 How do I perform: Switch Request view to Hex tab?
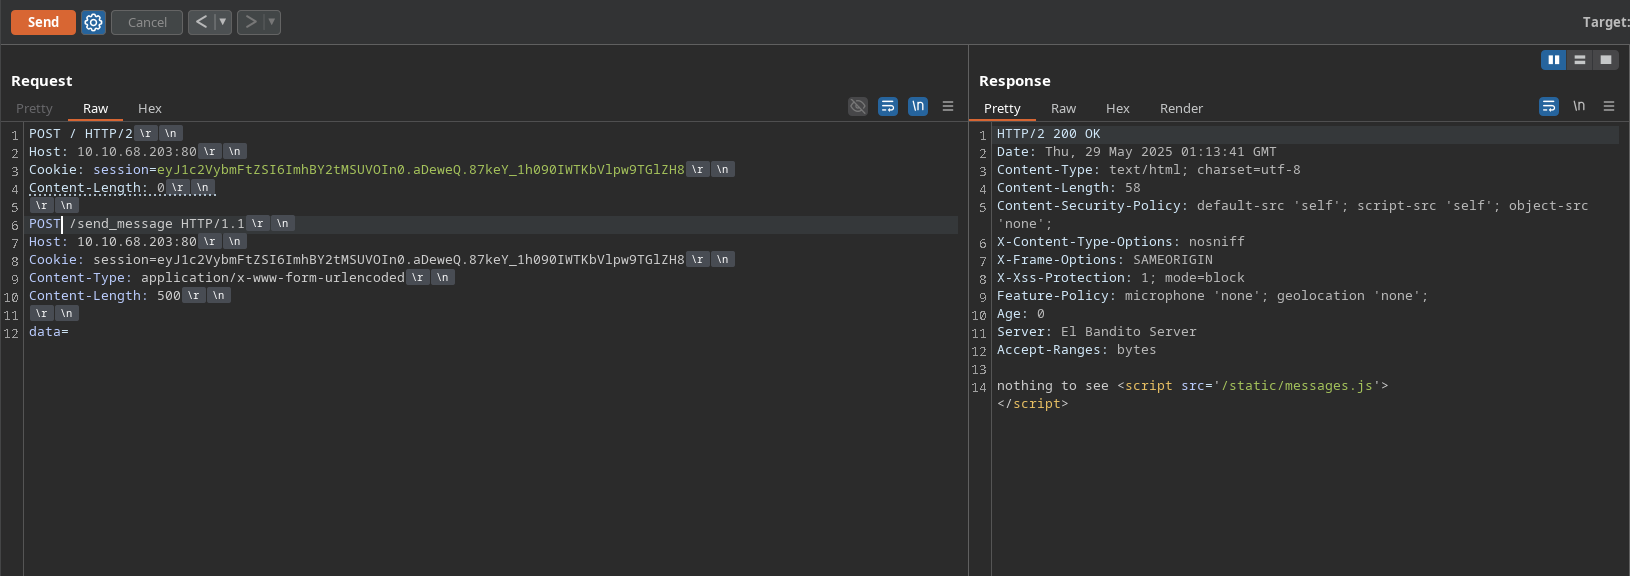point(150,108)
